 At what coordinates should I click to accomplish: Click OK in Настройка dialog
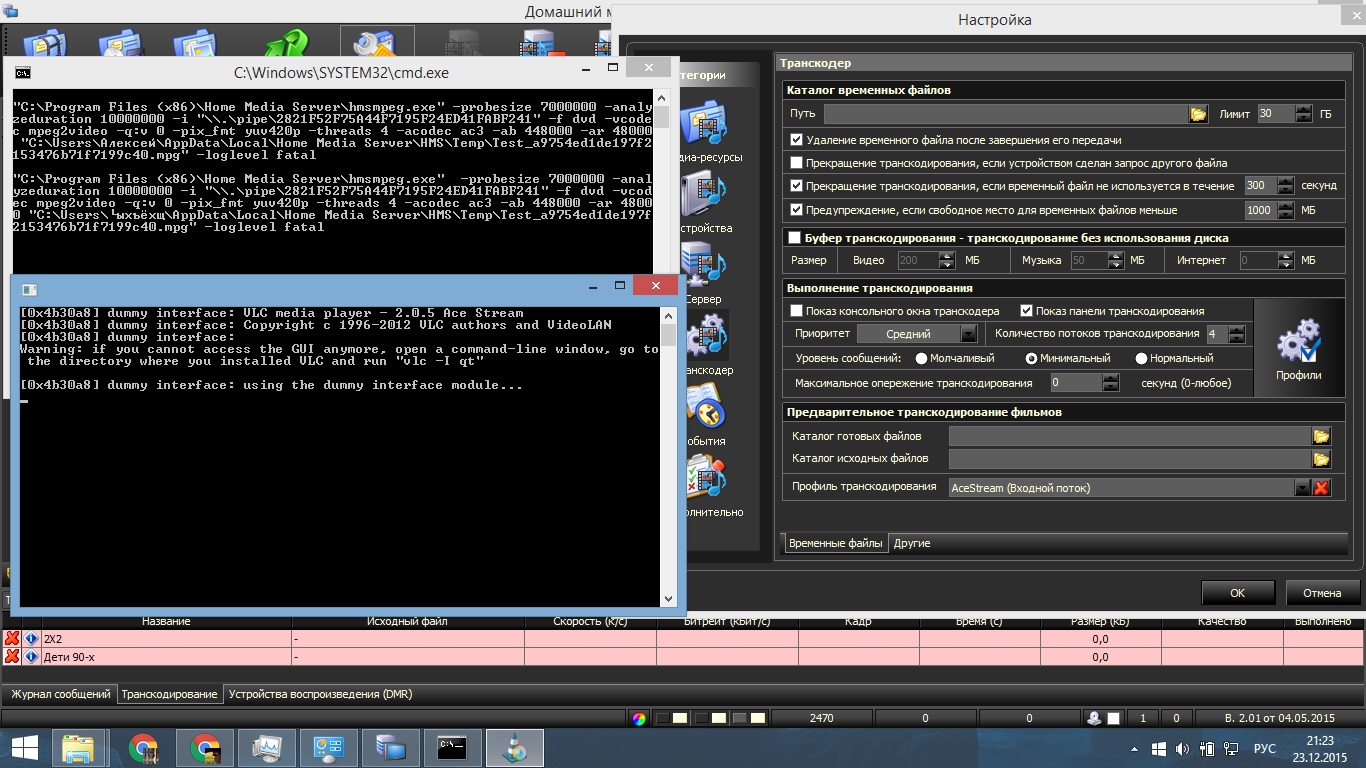[x=1237, y=593]
